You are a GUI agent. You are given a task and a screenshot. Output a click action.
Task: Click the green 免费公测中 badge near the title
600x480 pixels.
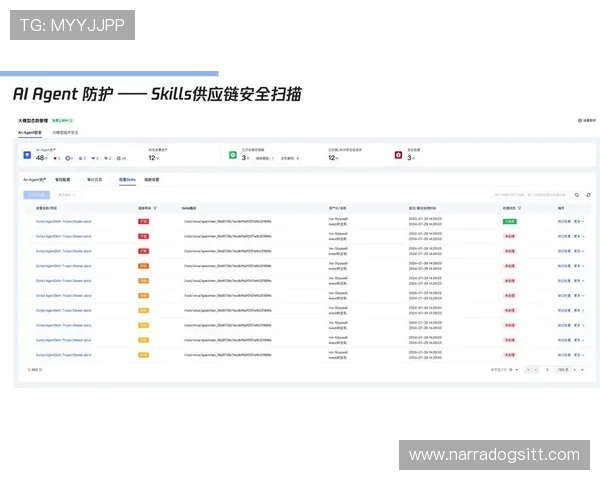[62, 121]
